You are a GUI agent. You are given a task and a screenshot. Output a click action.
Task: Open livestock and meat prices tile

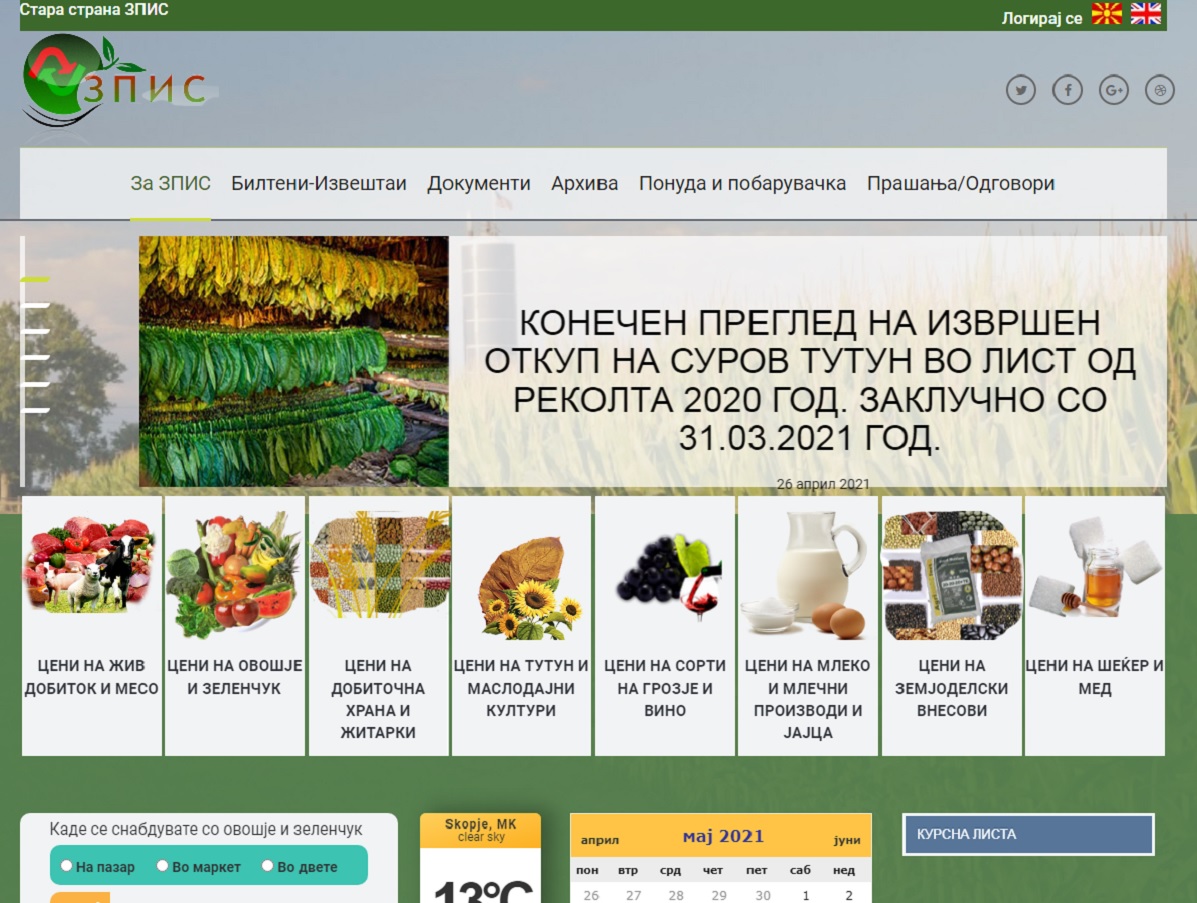pos(92,625)
